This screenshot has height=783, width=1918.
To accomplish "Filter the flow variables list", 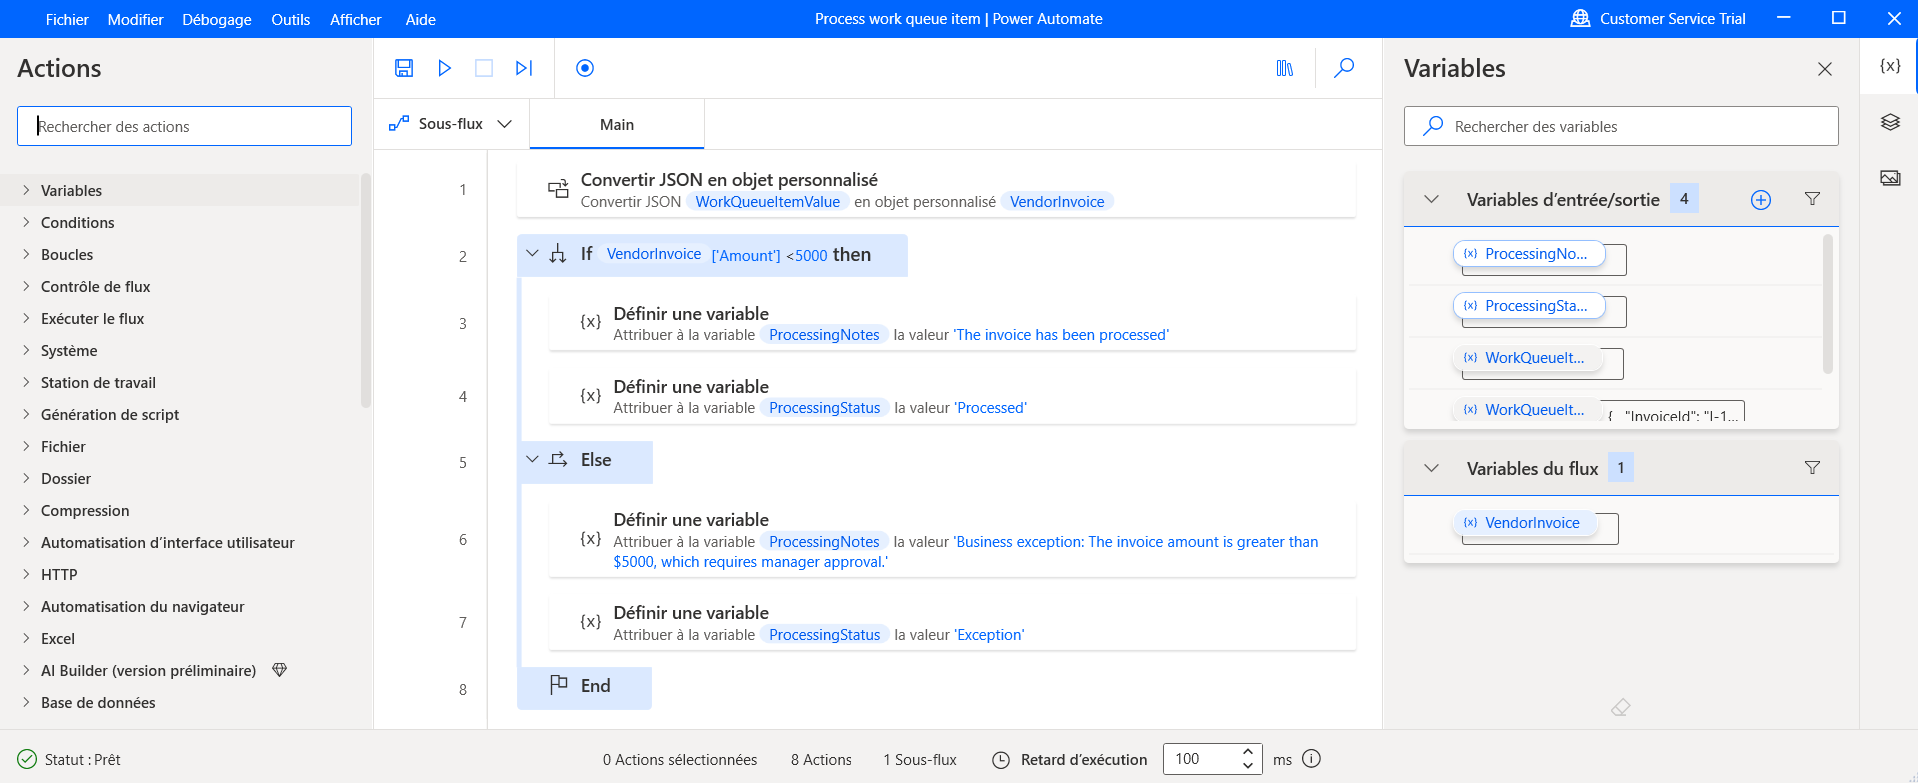I will [x=1812, y=468].
